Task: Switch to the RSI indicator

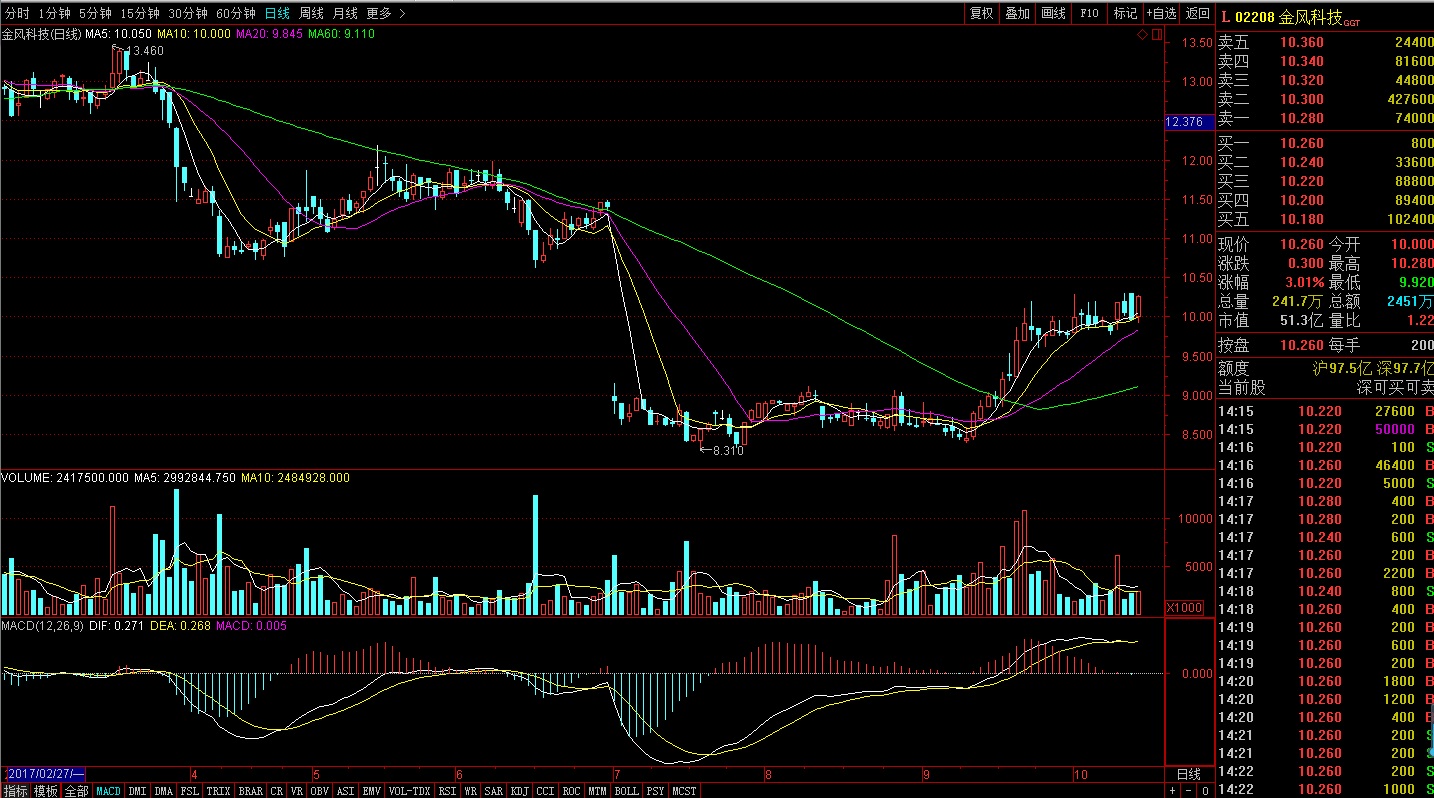Action: pos(447,791)
